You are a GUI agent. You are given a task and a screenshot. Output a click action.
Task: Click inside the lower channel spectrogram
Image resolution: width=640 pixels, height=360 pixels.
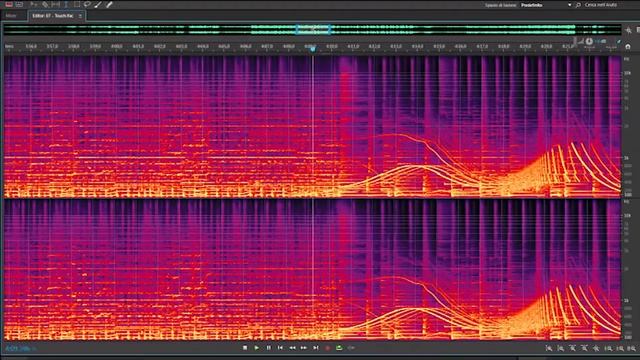[312, 269]
